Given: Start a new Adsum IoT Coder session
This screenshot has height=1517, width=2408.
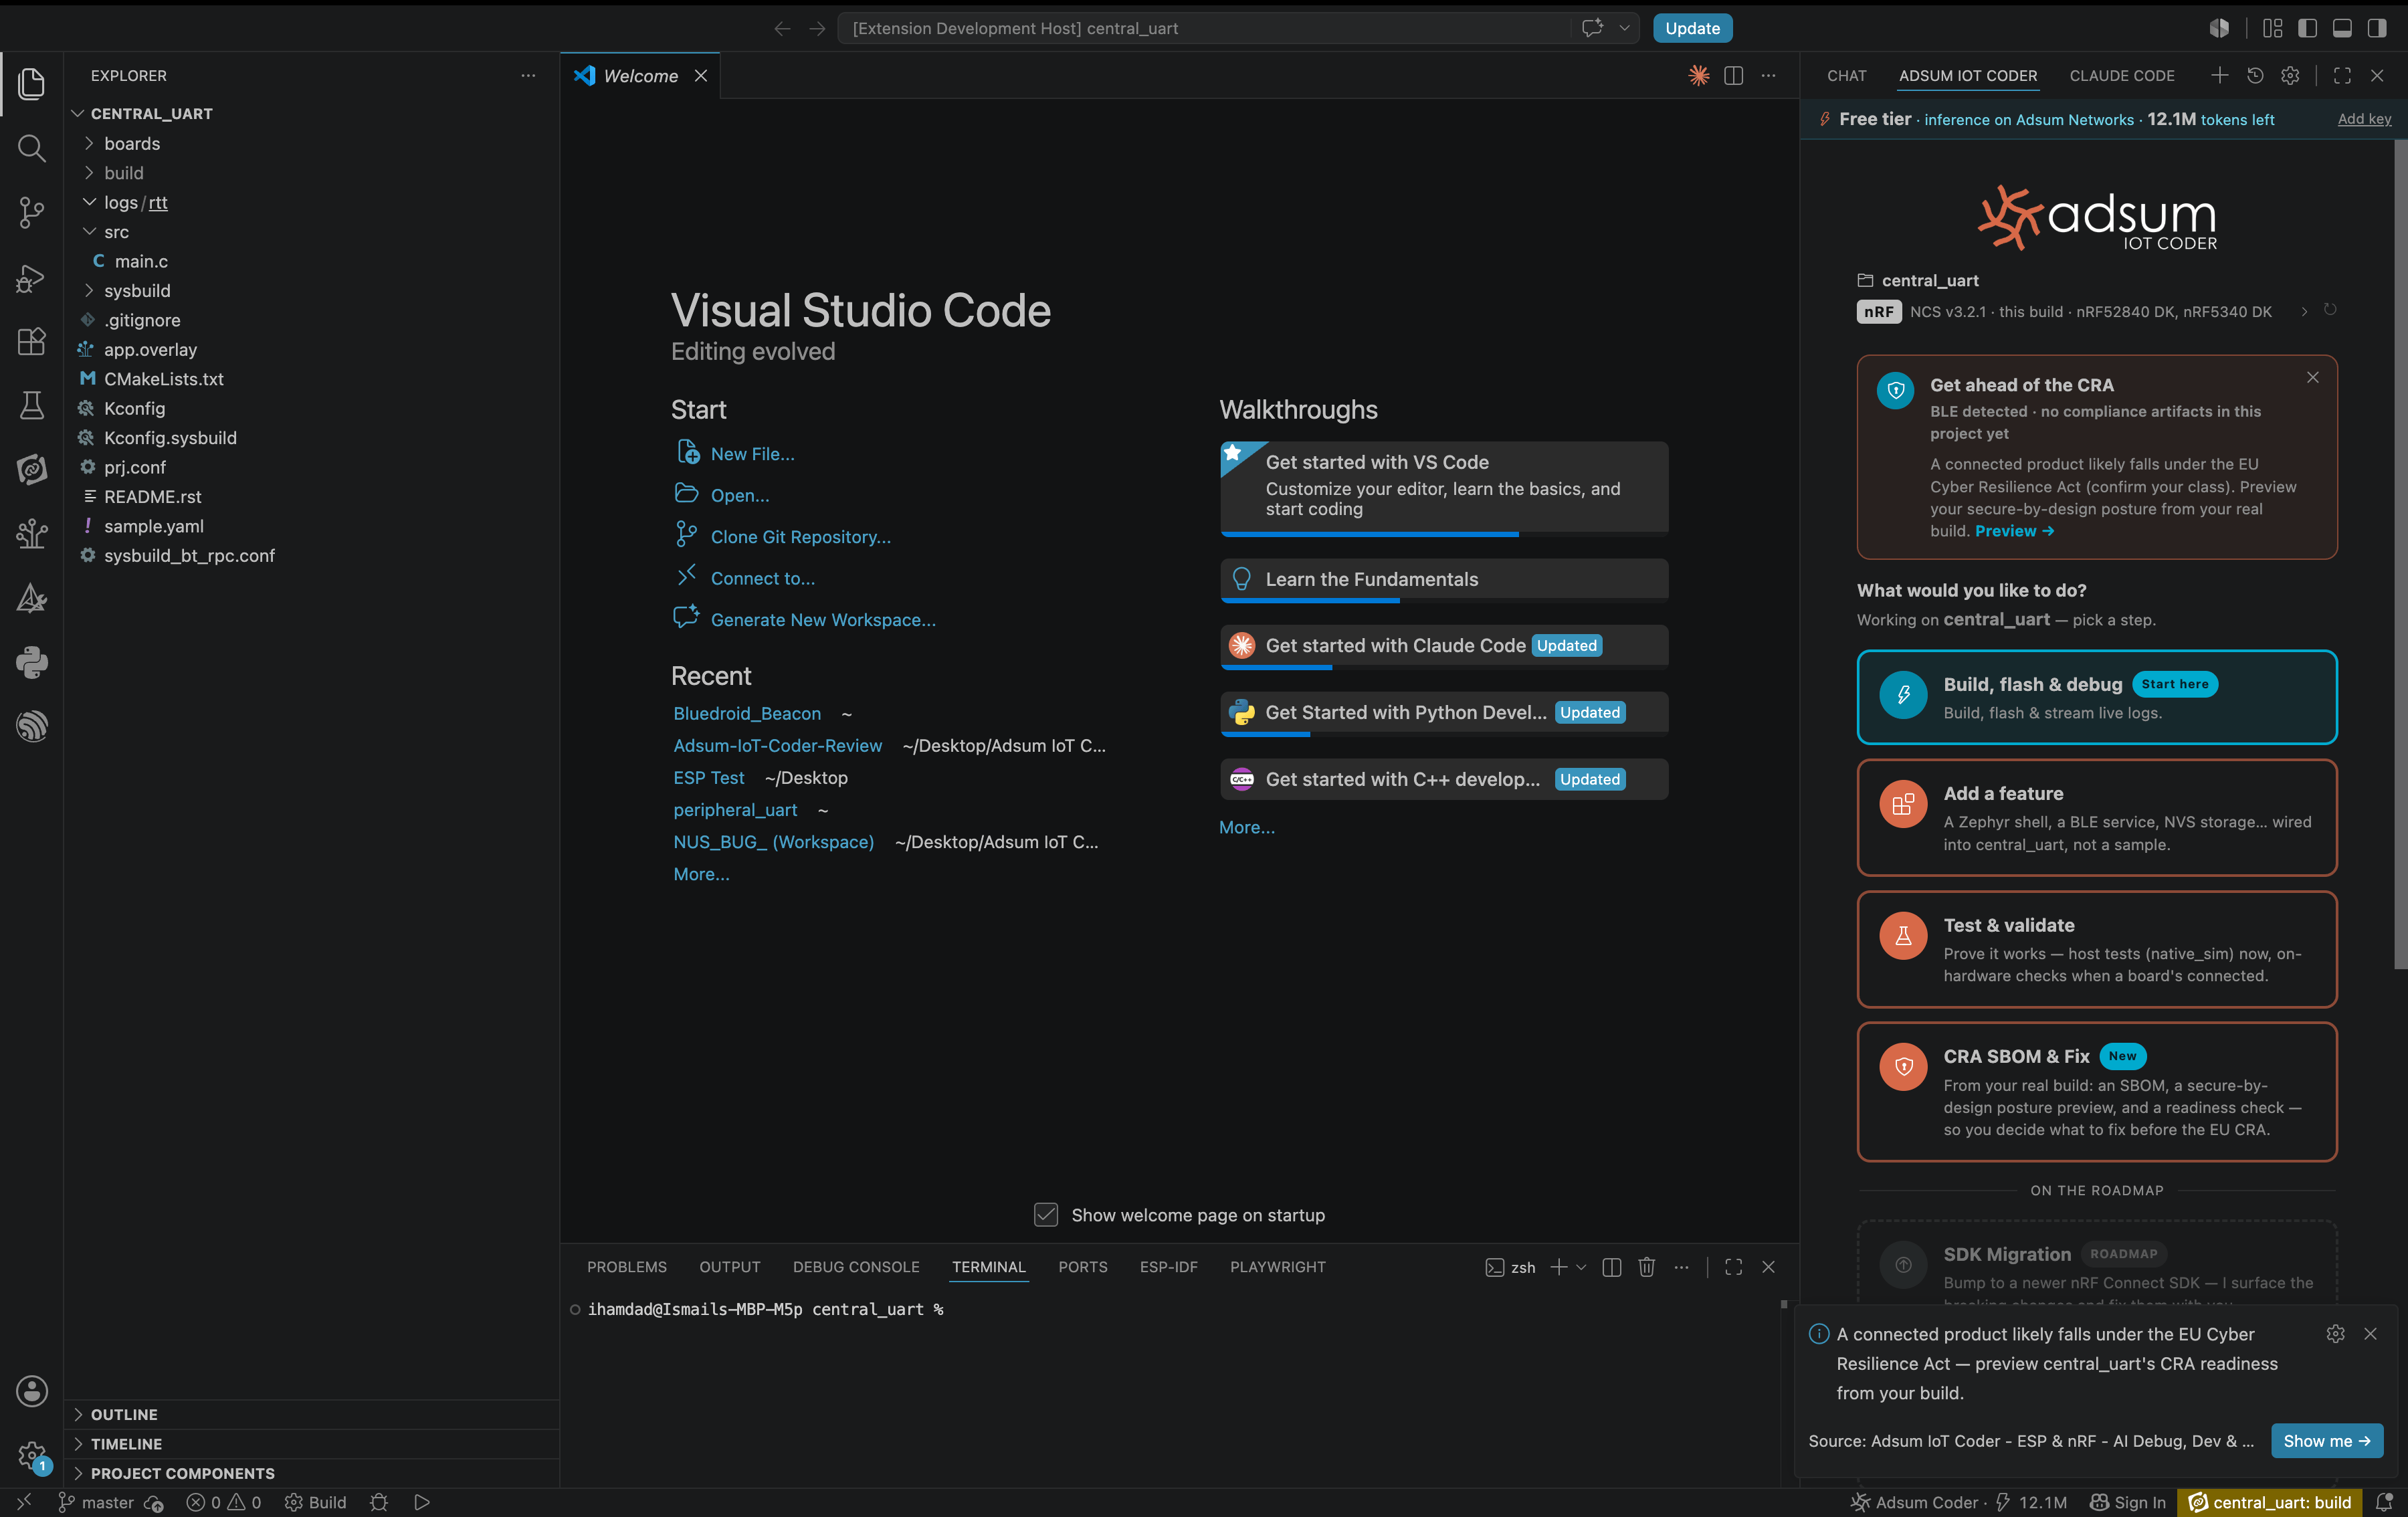Looking at the screenshot, I should pyautogui.click(x=2219, y=76).
